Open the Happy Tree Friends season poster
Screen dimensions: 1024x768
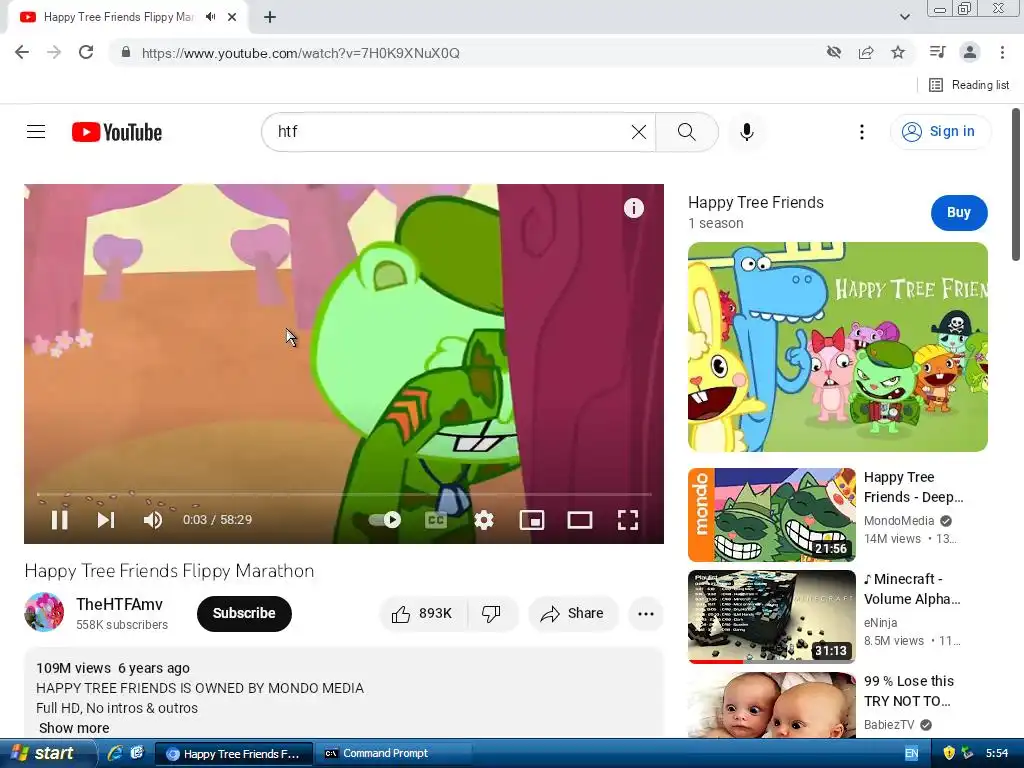coord(837,347)
